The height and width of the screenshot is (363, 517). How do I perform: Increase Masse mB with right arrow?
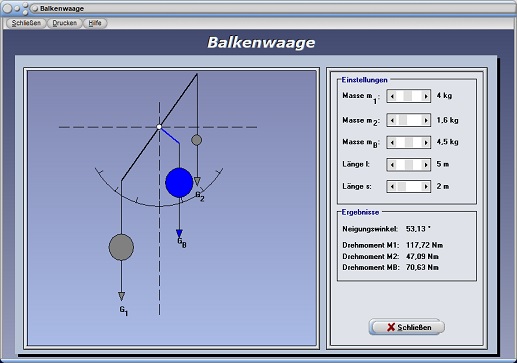tap(426, 142)
